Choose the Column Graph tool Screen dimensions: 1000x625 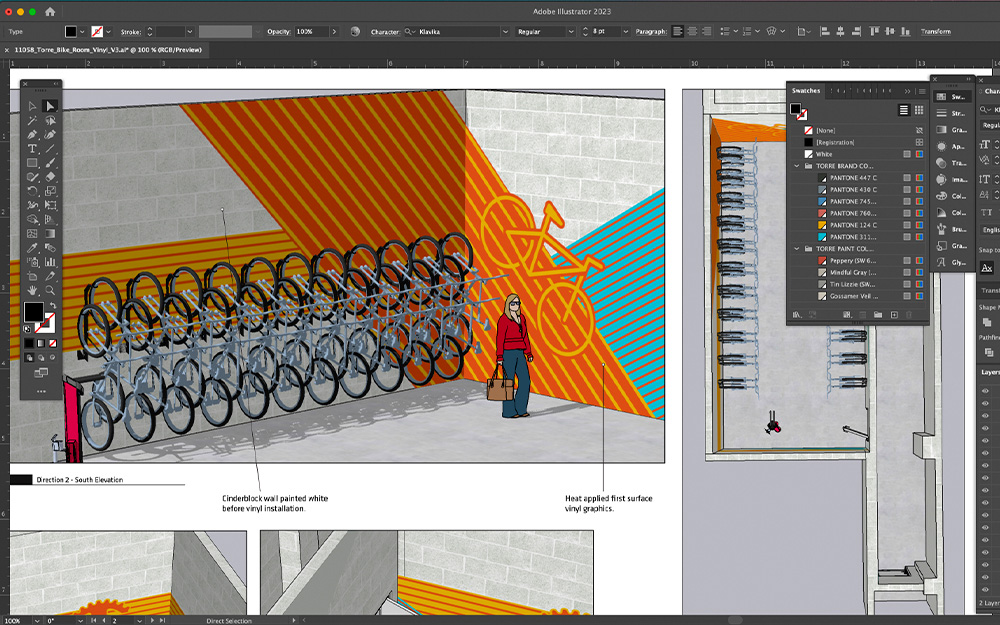pyautogui.click(x=50, y=261)
